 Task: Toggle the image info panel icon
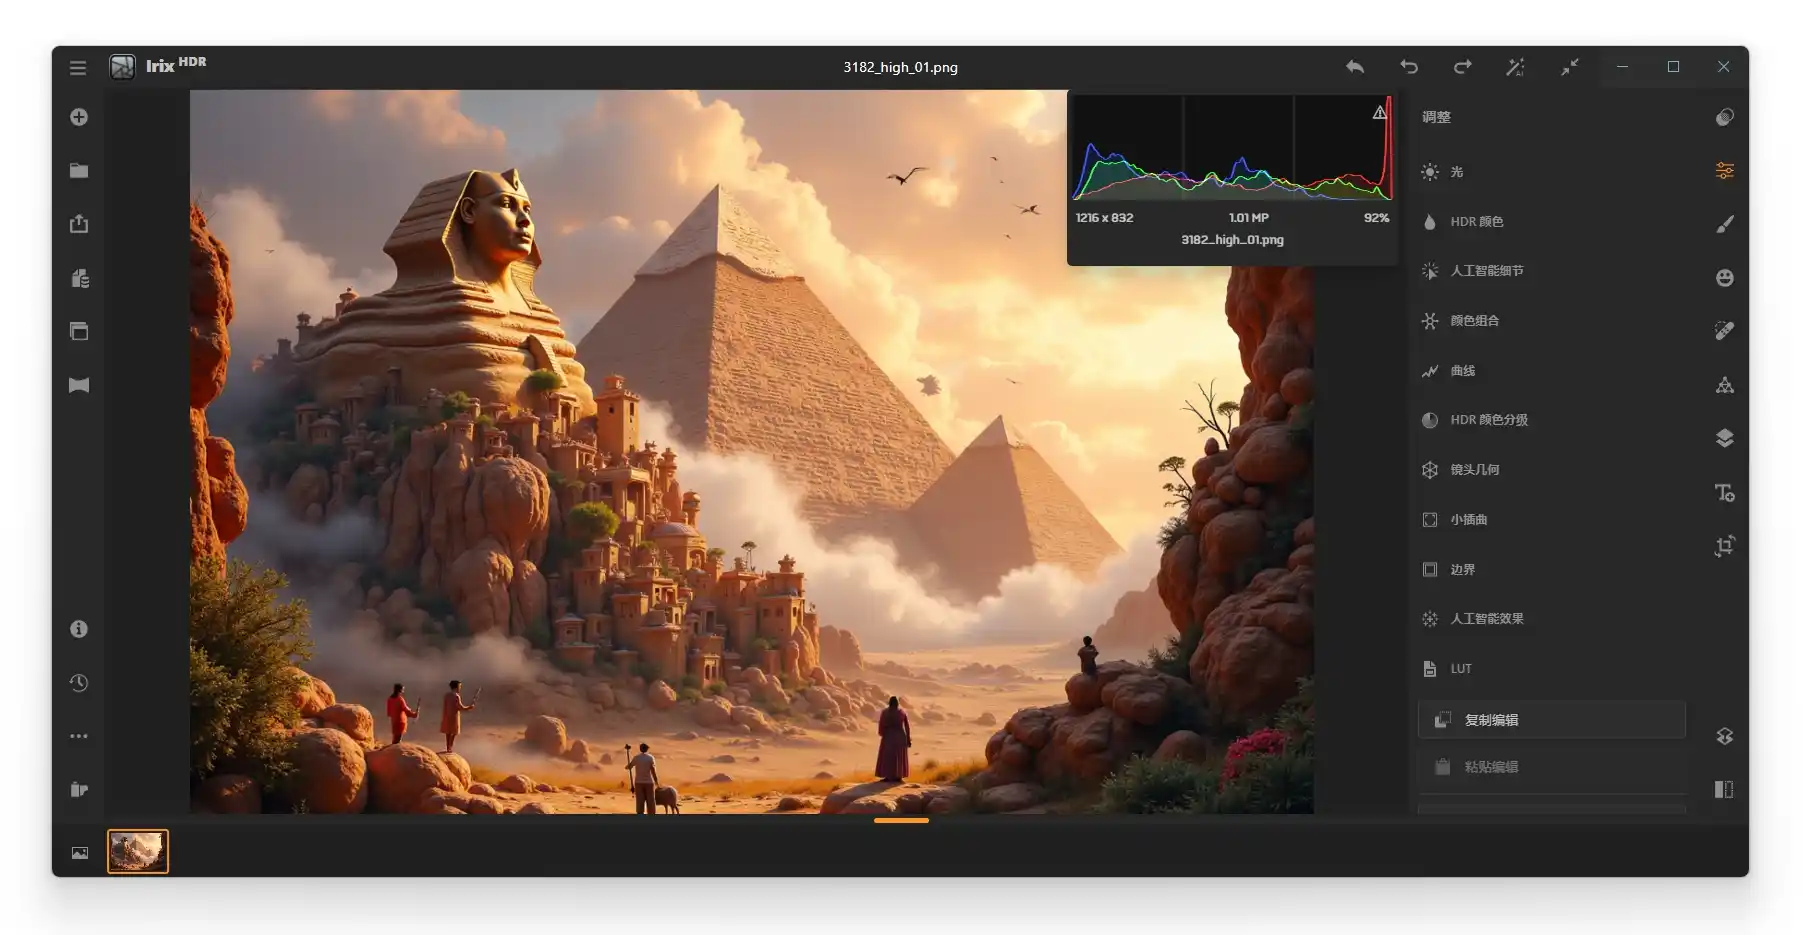(x=79, y=629)
